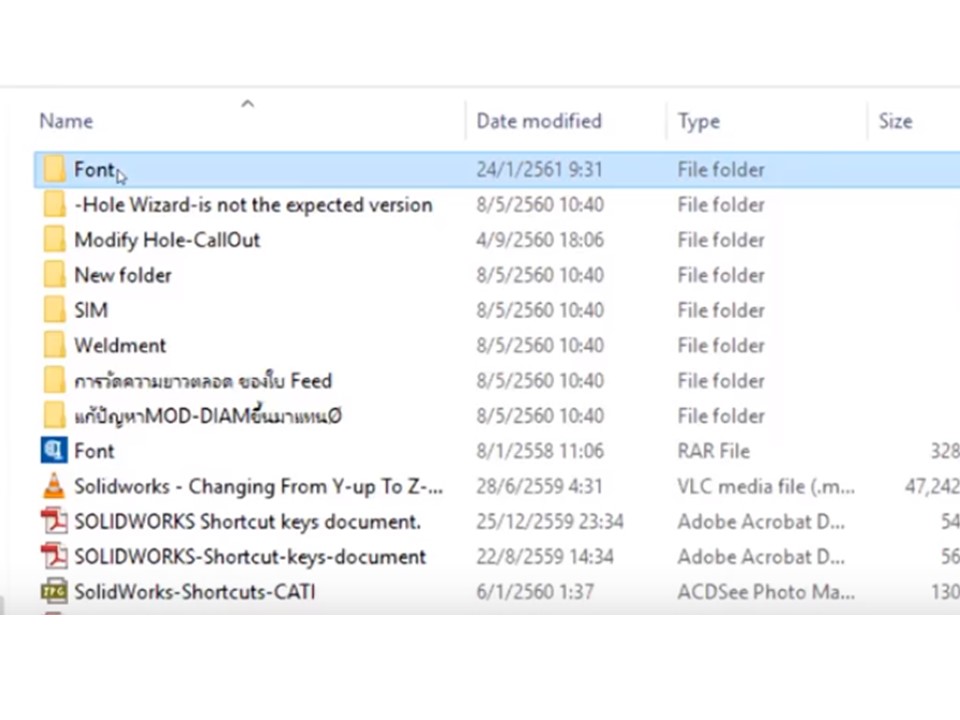The image size is (960, 720).
Task: Select "-Hole Wizard-is not the expected version" folder name
Action: click(x=253, y=204)
